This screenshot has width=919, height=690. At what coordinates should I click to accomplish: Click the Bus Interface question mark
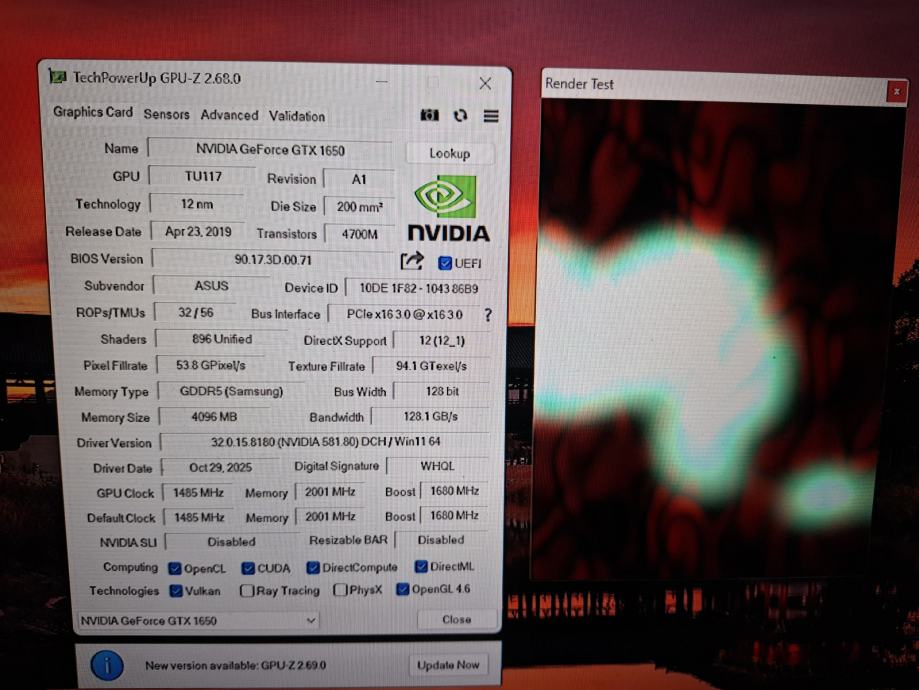pos(488,315)
